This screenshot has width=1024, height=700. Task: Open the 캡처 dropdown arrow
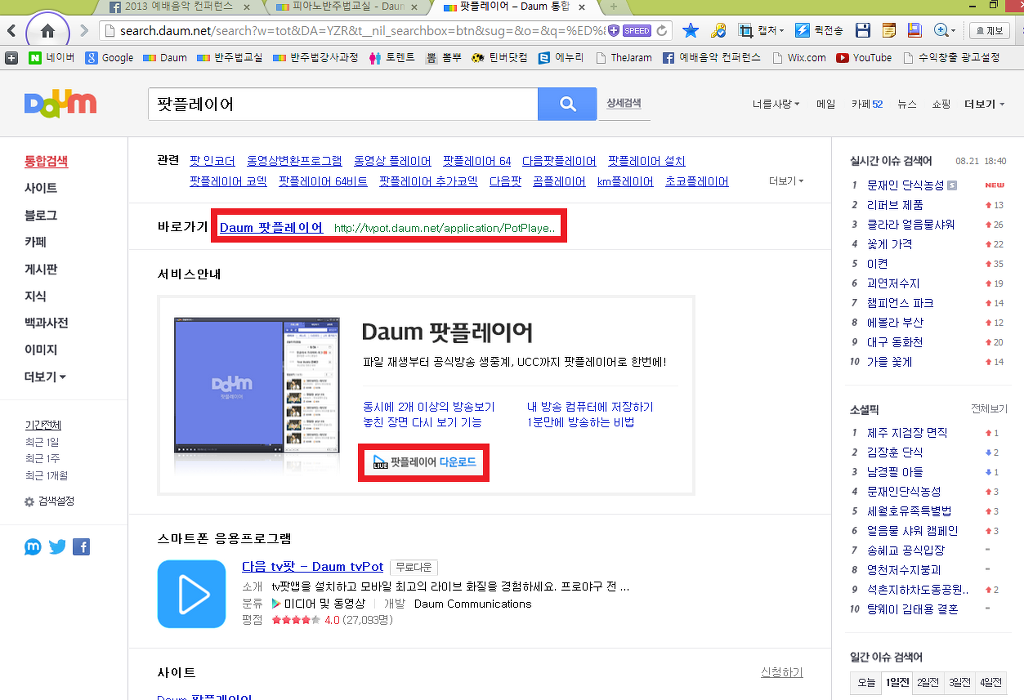tap(782, 31)
